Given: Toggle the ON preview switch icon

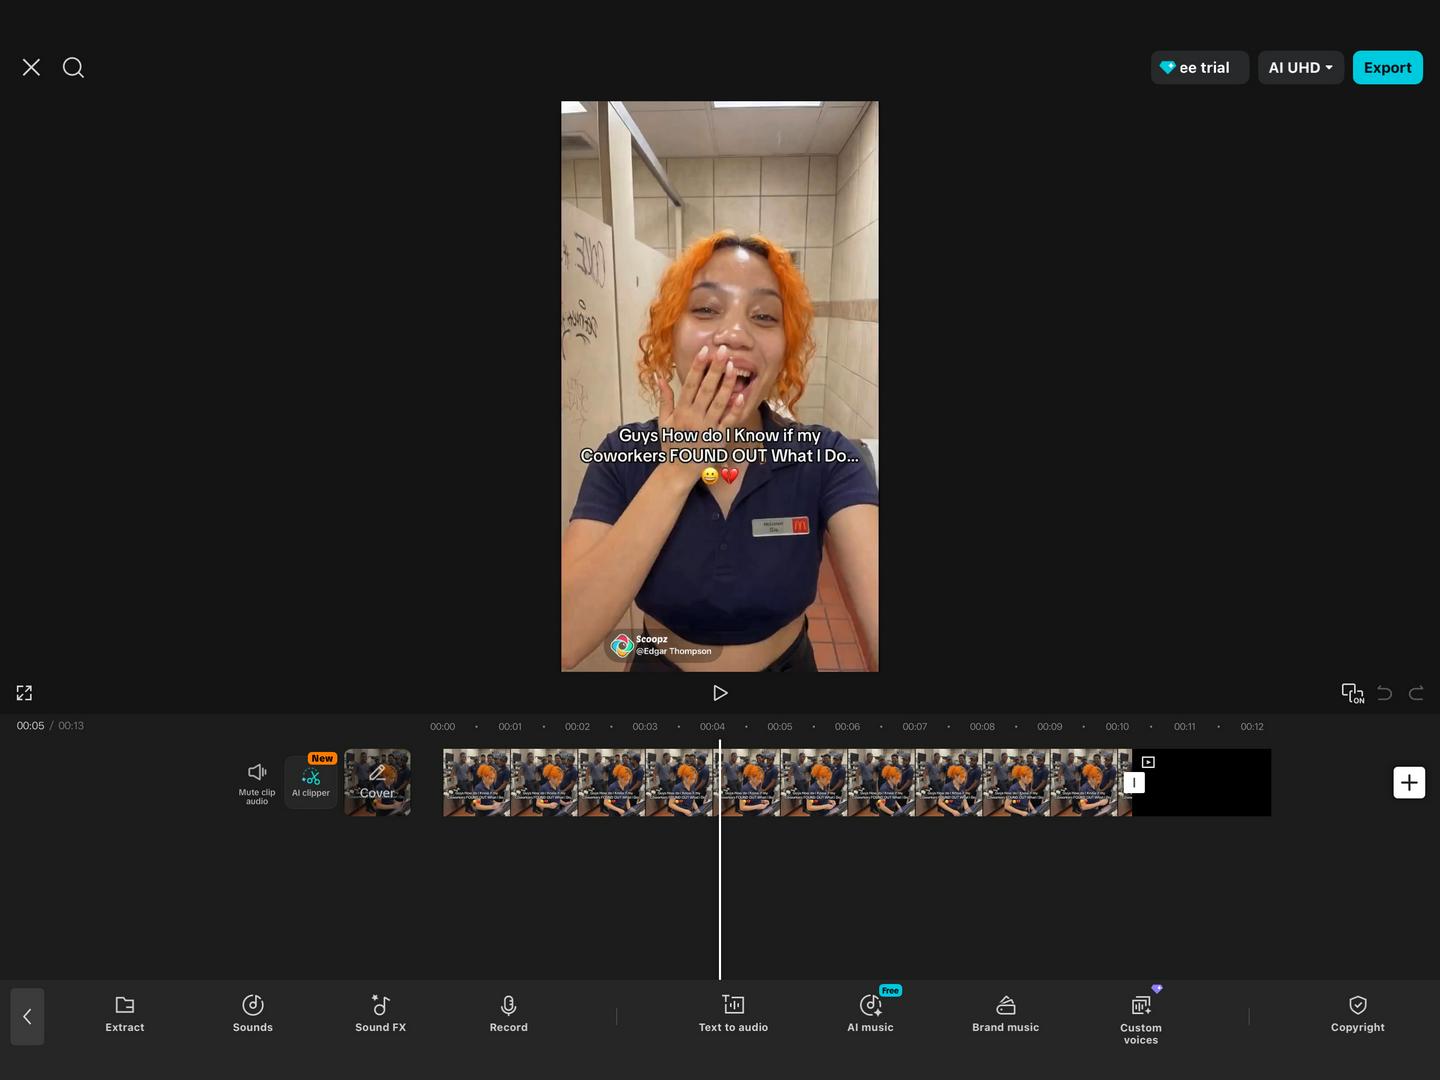Looking at the screenshot, I should pyautogui.click(x=1352, y=693).
